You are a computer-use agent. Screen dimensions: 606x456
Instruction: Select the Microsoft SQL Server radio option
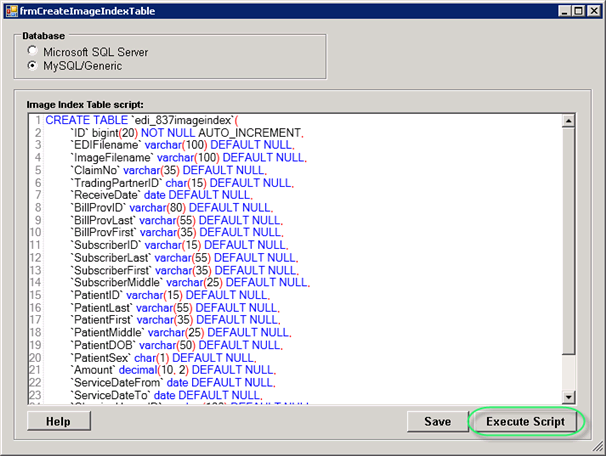[x=33, y=50]
